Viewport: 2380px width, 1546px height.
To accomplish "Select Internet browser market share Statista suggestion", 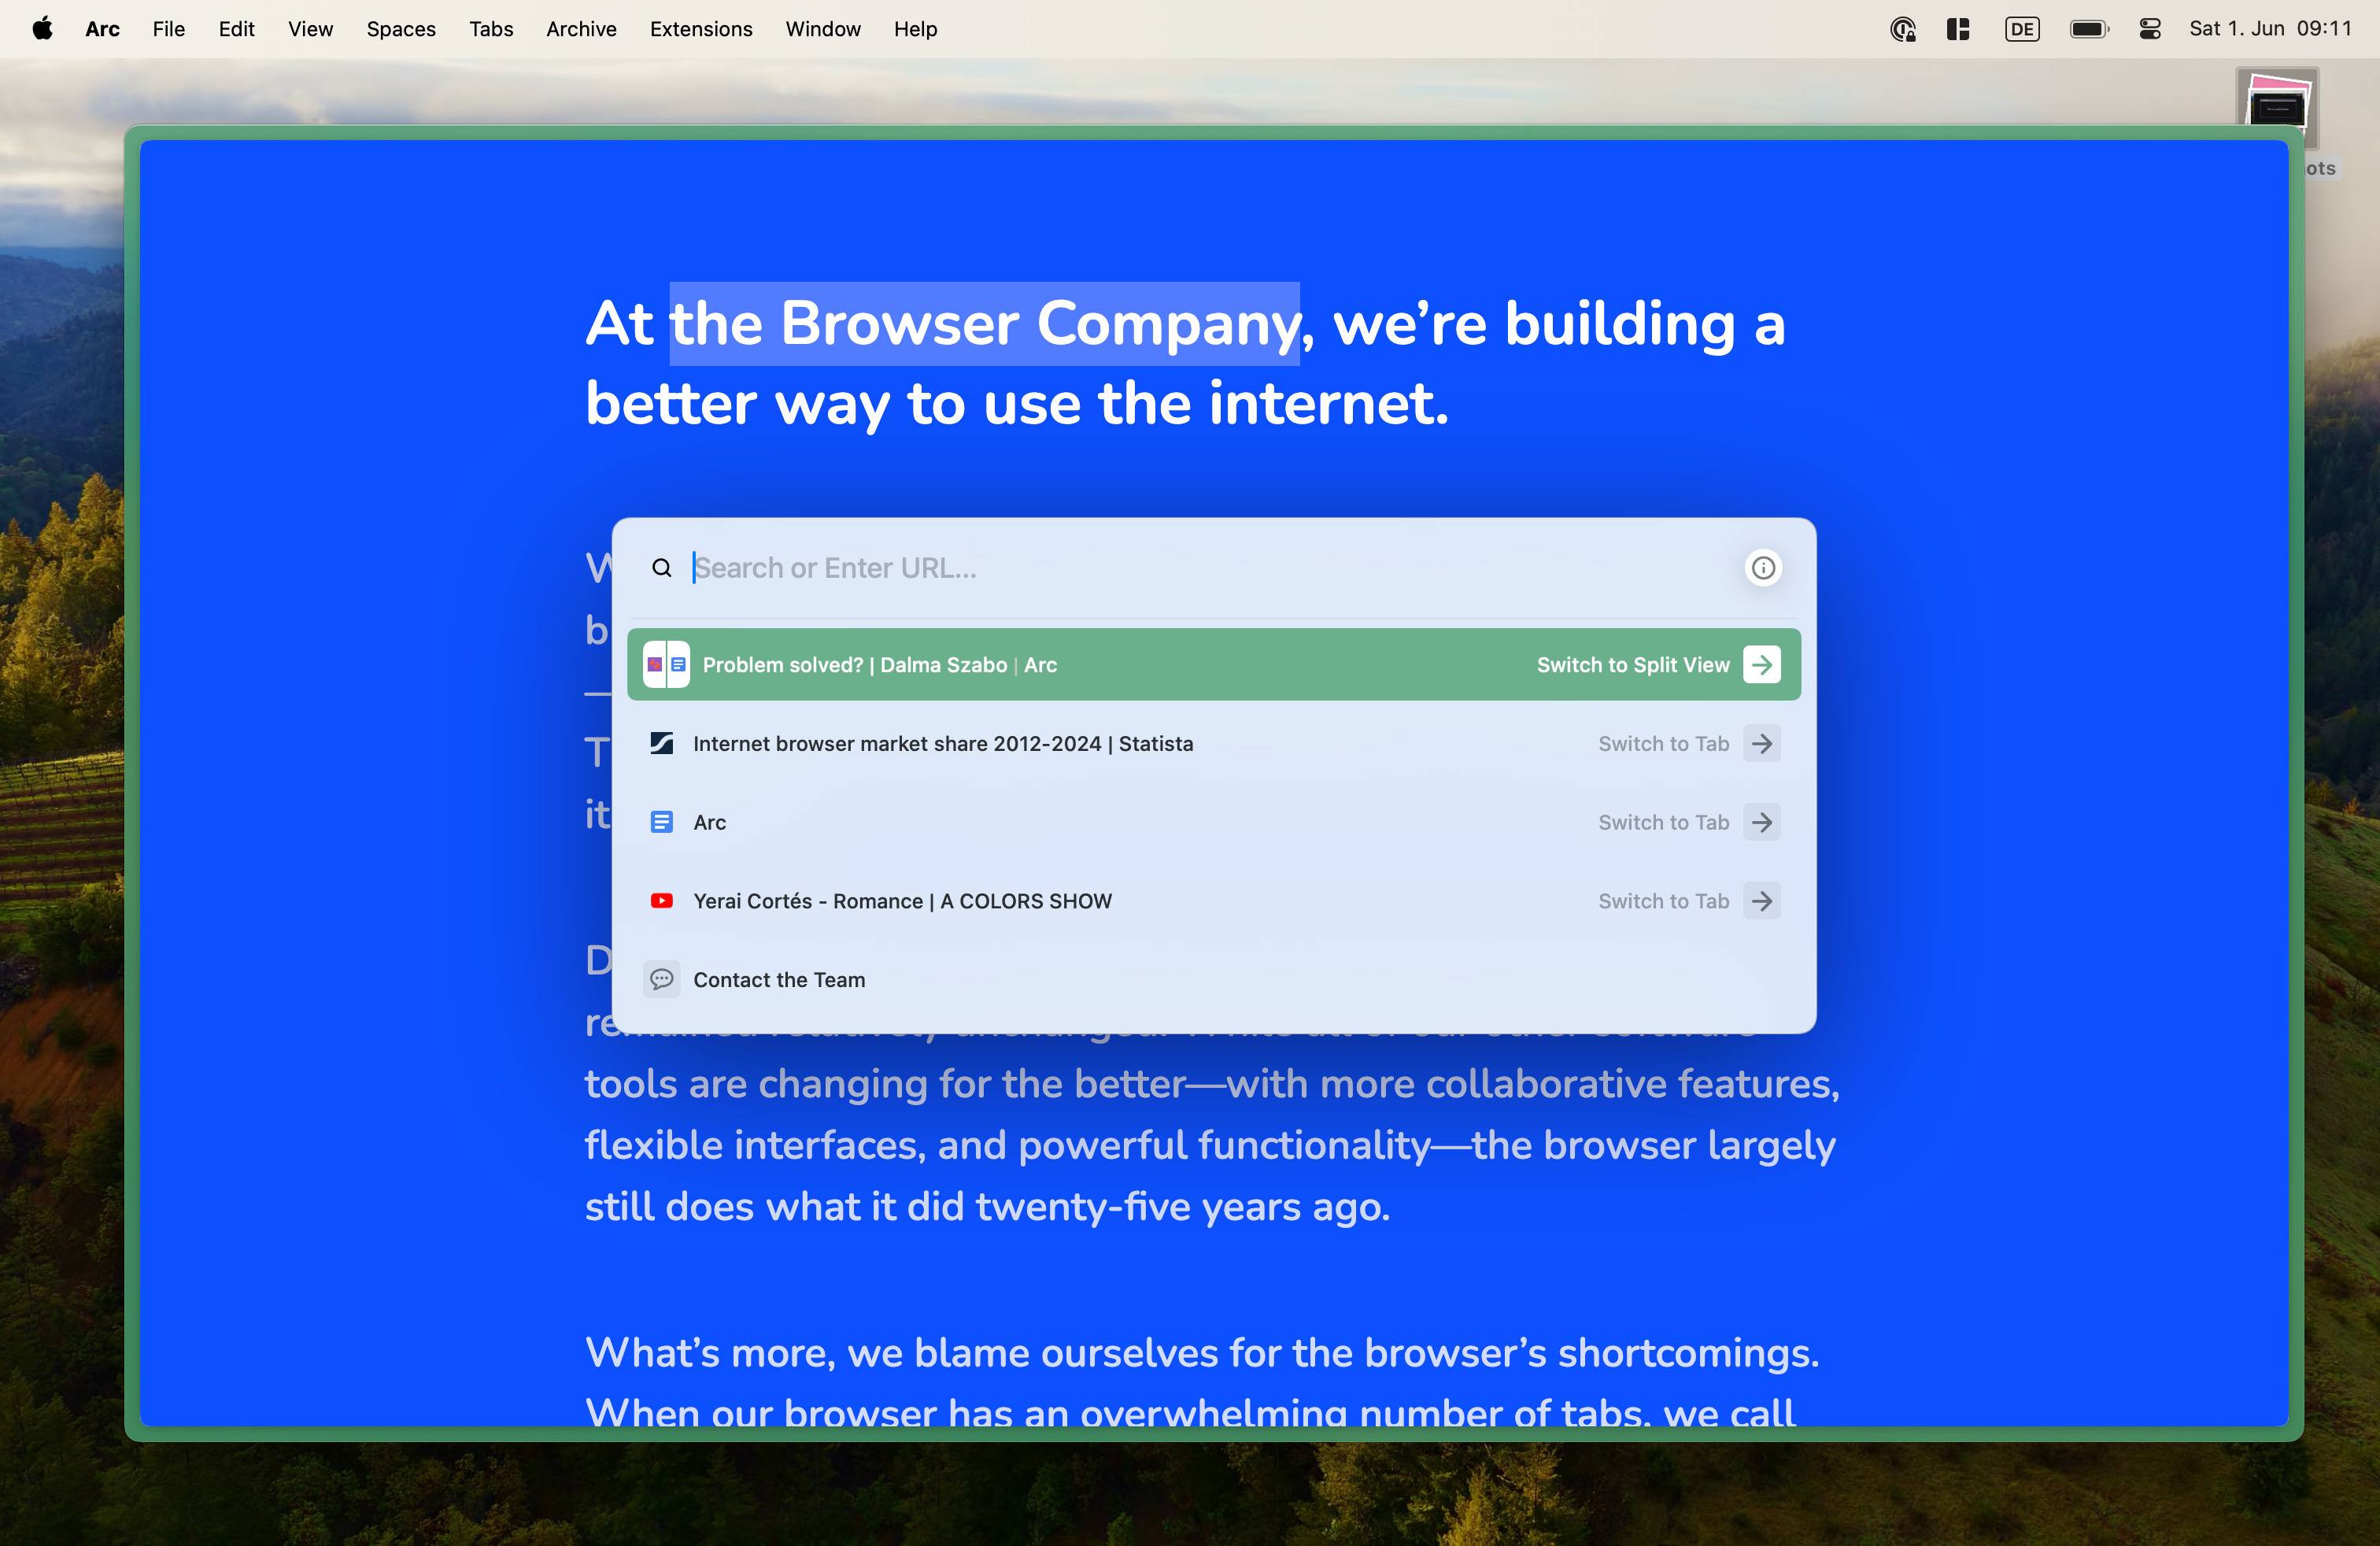I will pos(1214,743).
